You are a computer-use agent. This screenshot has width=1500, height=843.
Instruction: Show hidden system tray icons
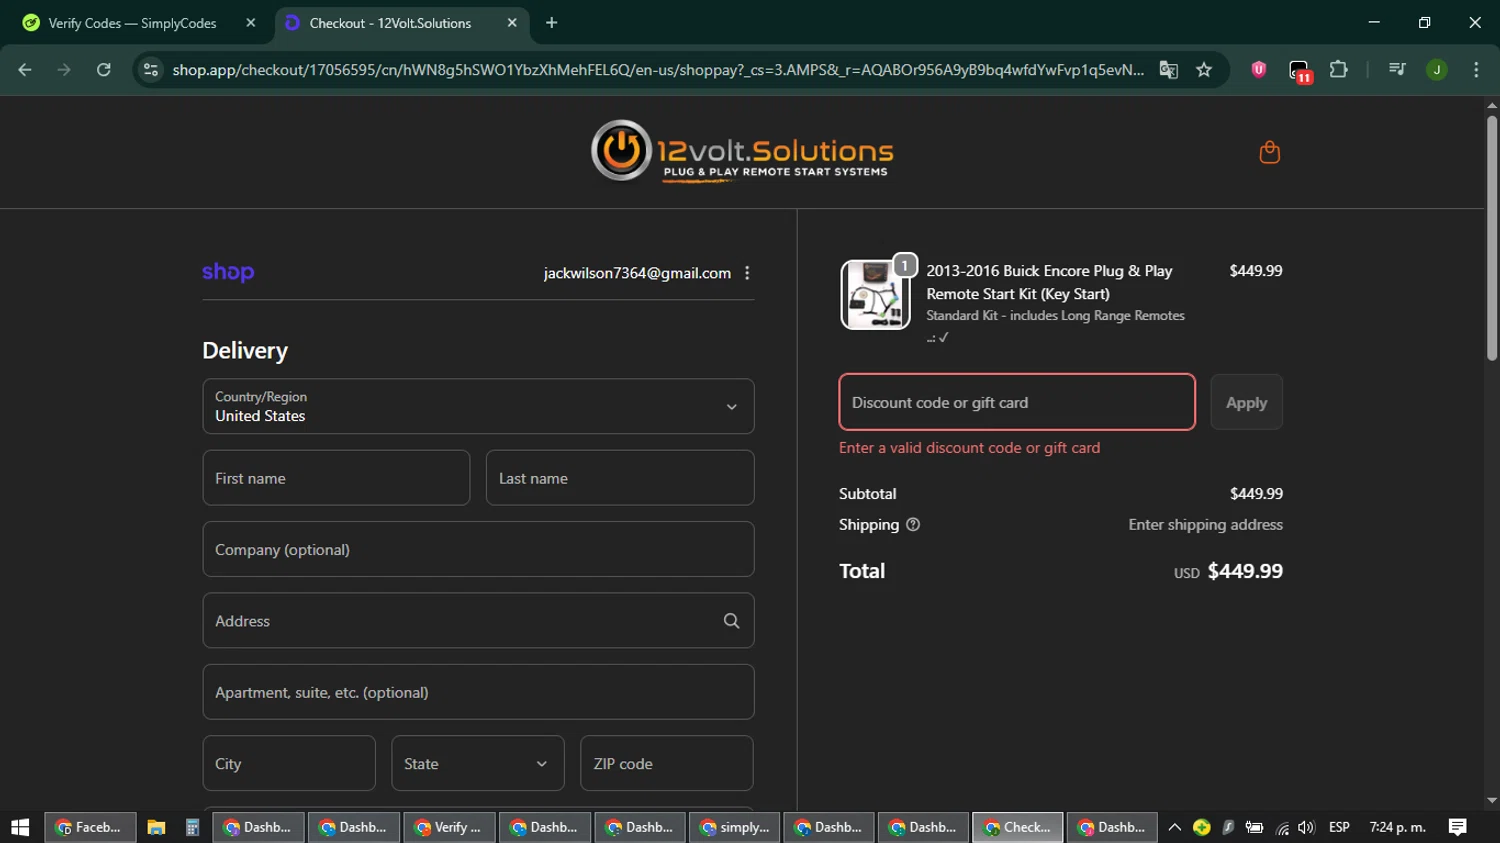pos(1175,827)
